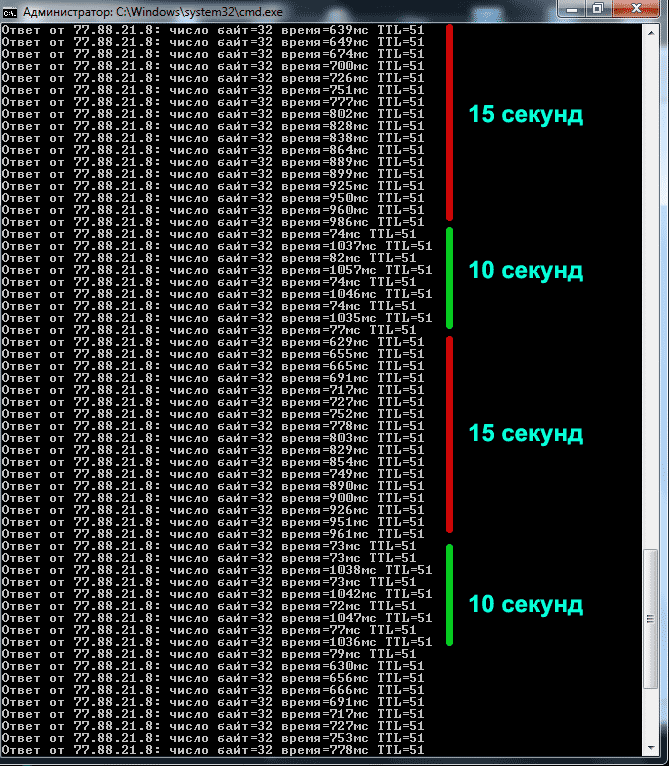Close the cmd.exe window
669x766 pixels.
tap(635, 9)
